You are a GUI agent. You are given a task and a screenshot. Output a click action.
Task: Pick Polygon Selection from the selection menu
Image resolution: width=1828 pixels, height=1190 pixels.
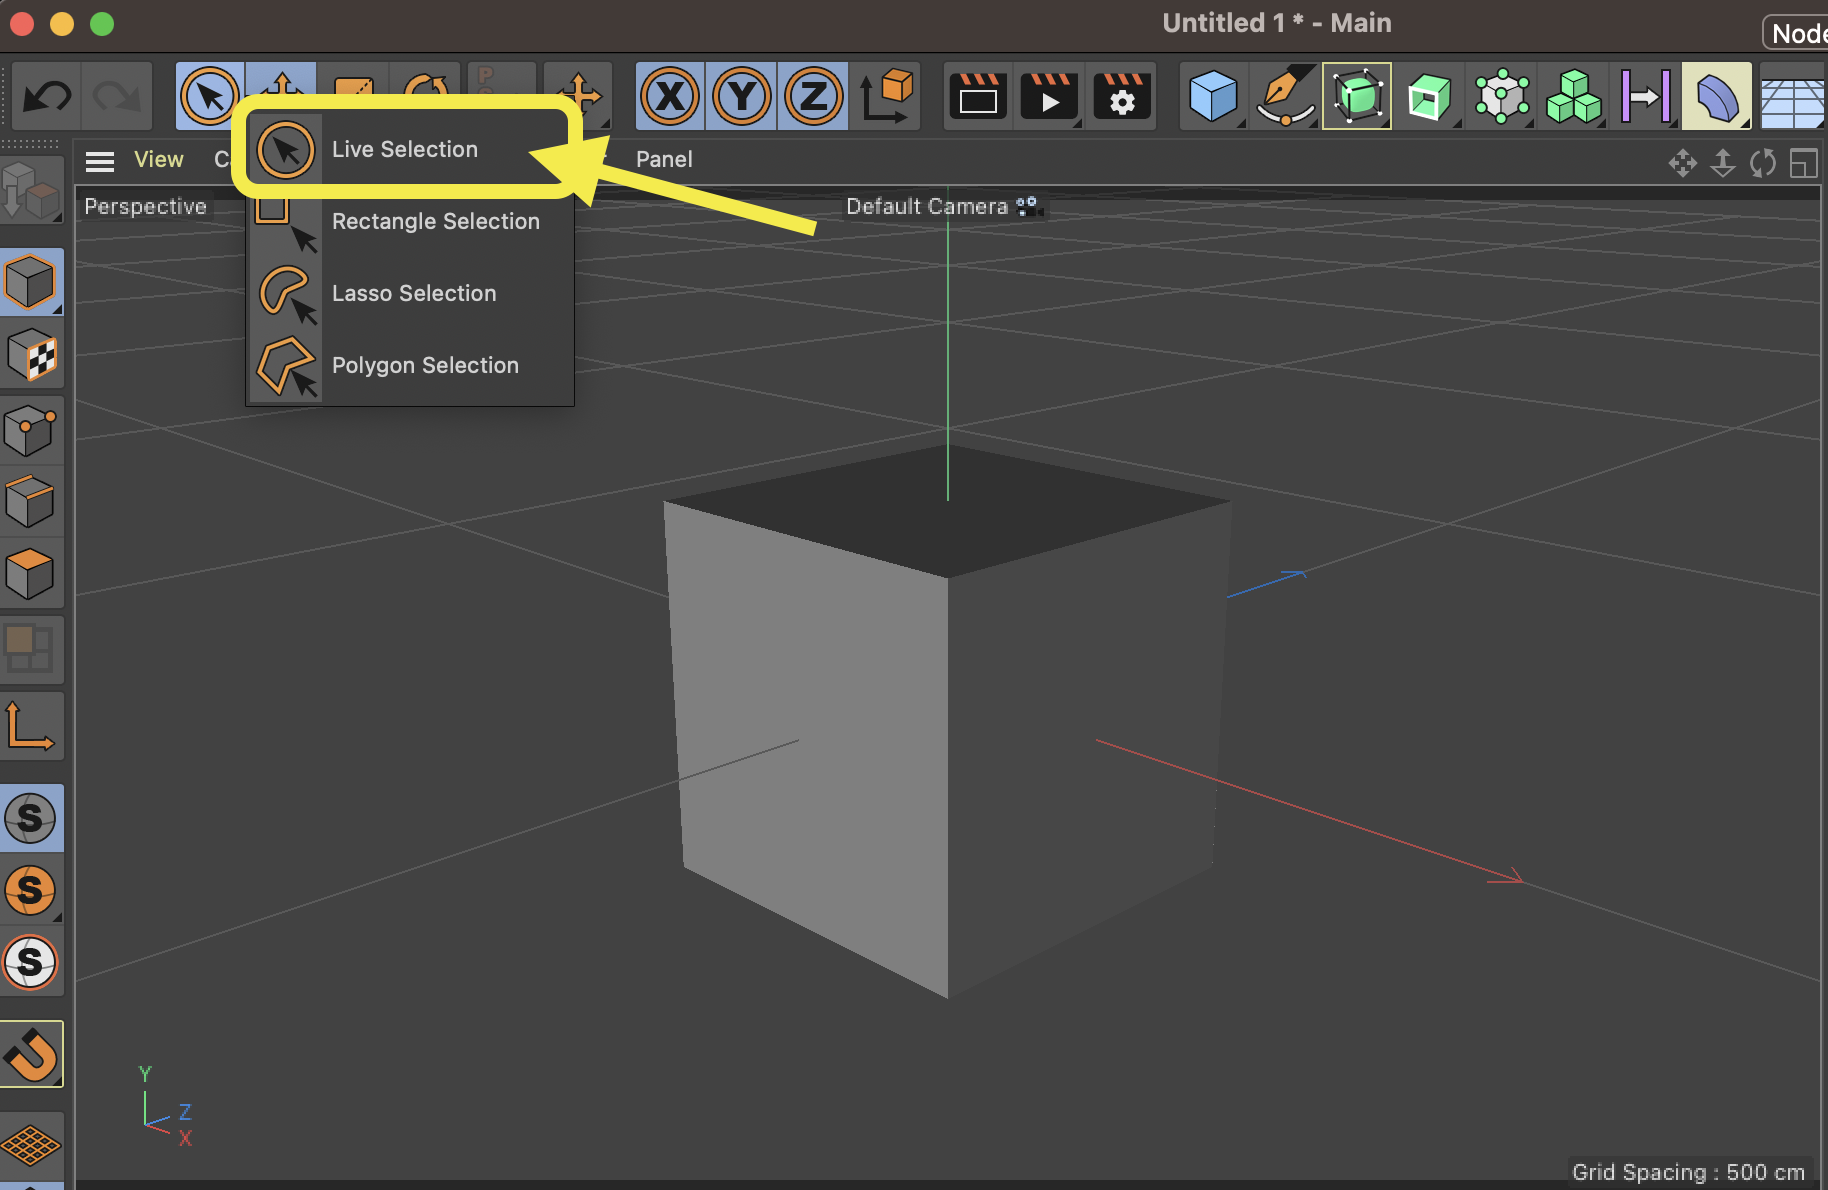point(425,365)
